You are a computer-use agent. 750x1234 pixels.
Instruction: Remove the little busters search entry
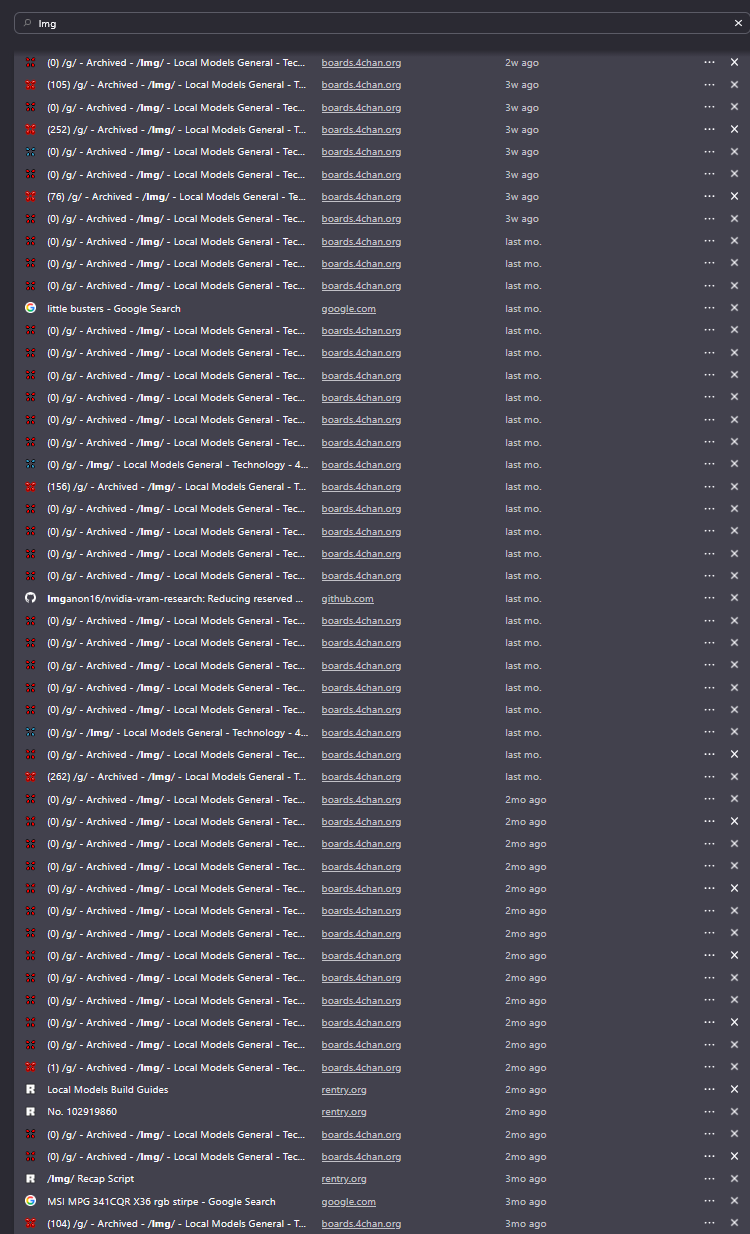click(x=734, y=308)
